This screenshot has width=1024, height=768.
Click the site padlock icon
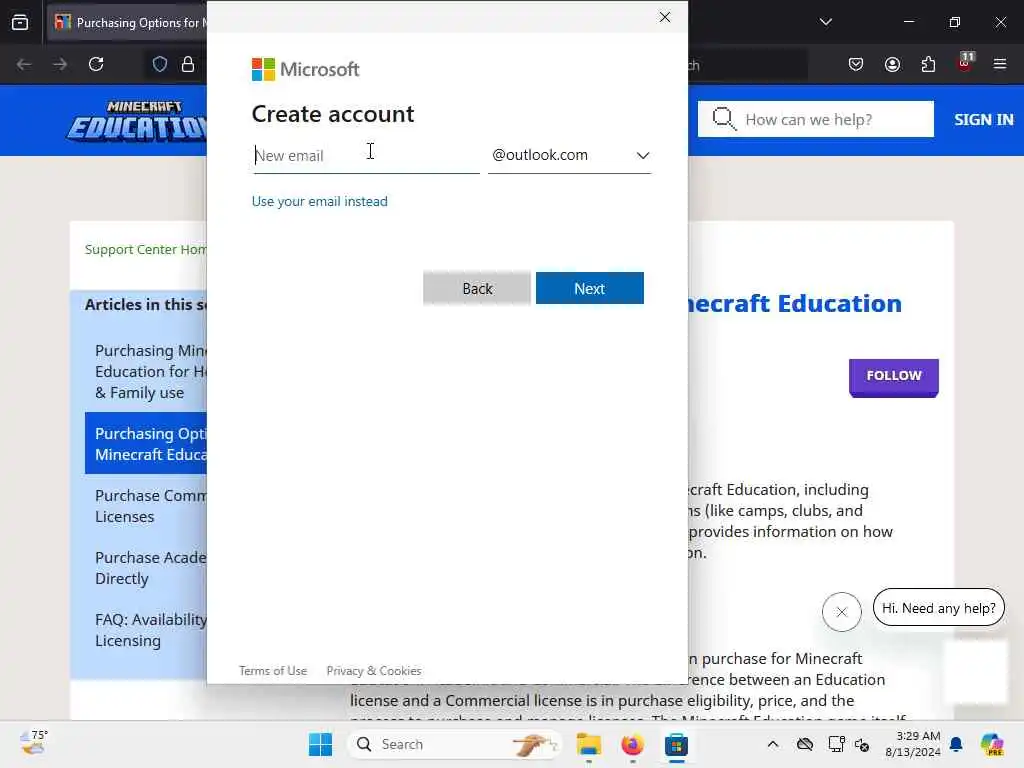click(x=188, y=64)
